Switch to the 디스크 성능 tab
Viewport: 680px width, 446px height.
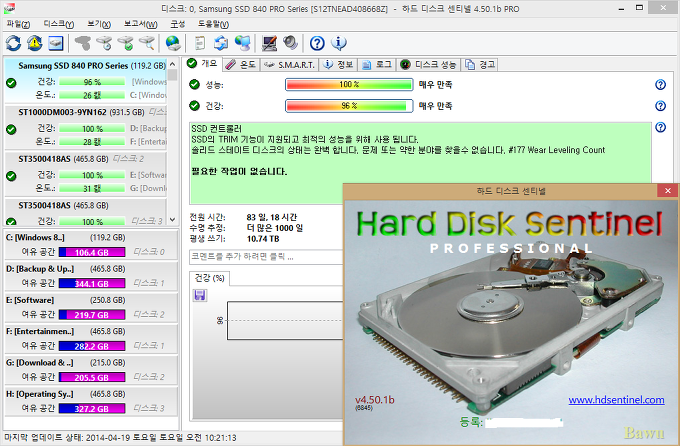click(x=428, y=65)
